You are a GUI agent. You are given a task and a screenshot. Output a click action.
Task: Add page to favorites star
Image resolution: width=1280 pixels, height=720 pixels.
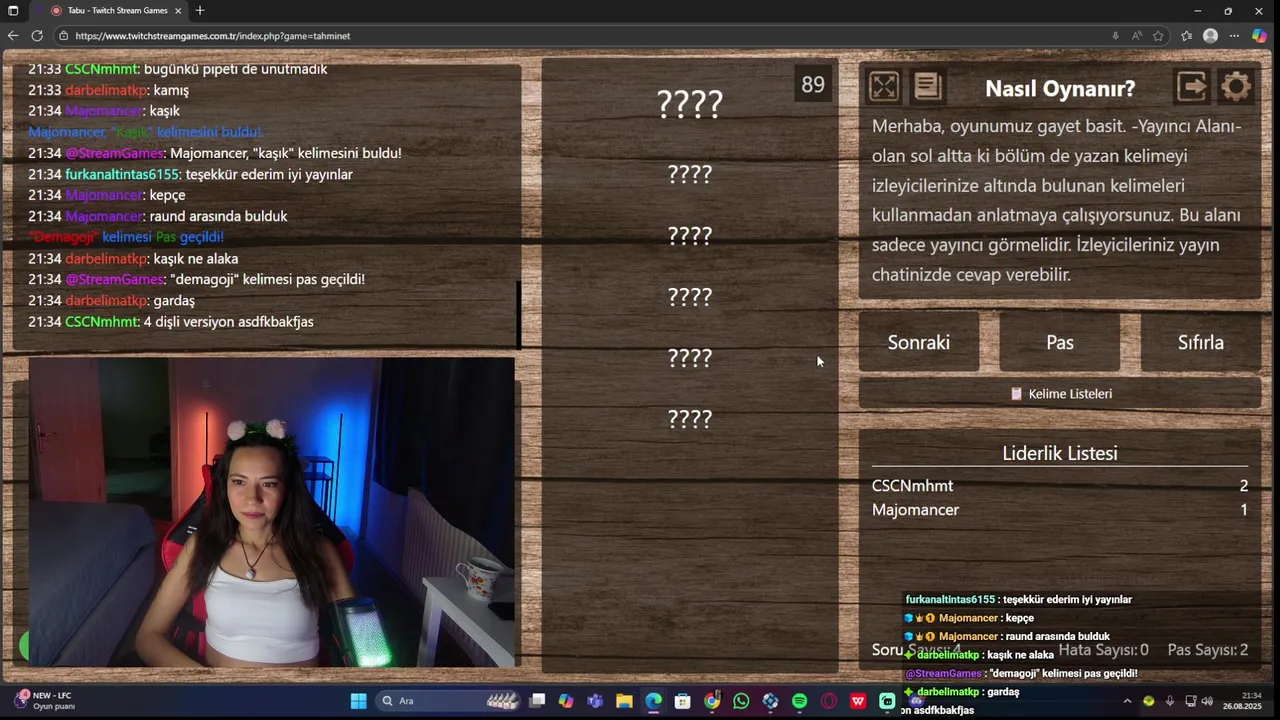1158,36
